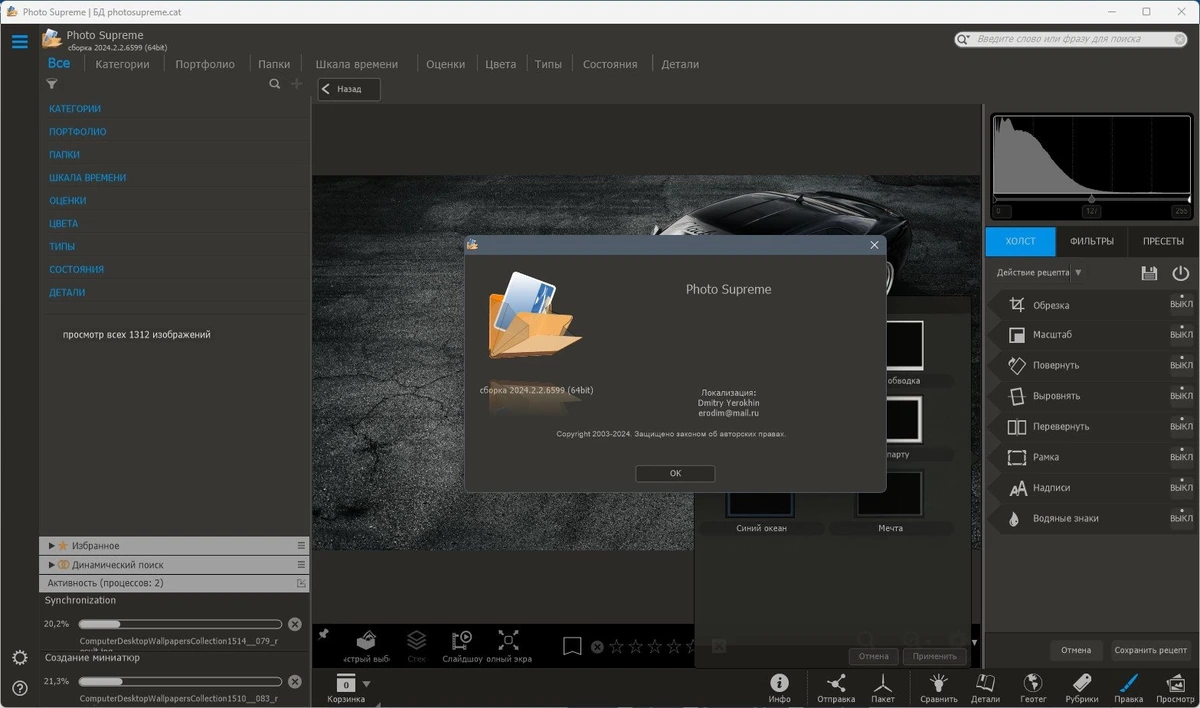
Task: Toggle Обрезка ВЫКЛ switch
Action: point(1182,305)
